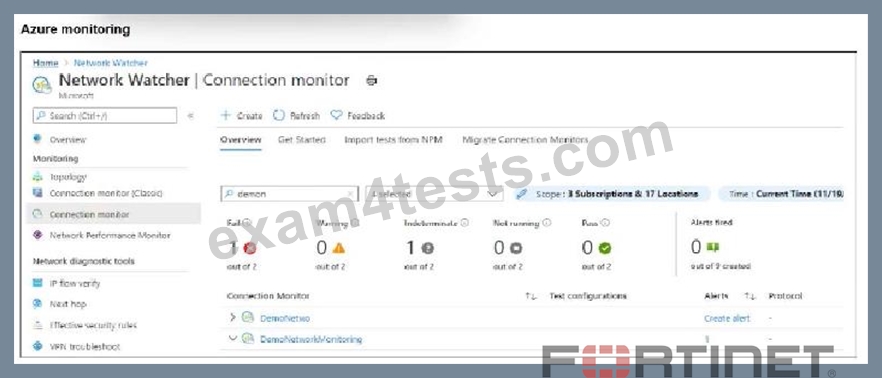The height and width of the screenshot is (378, 882).
Task: Click the Feedback heart icon
Action: pos(336,115)
